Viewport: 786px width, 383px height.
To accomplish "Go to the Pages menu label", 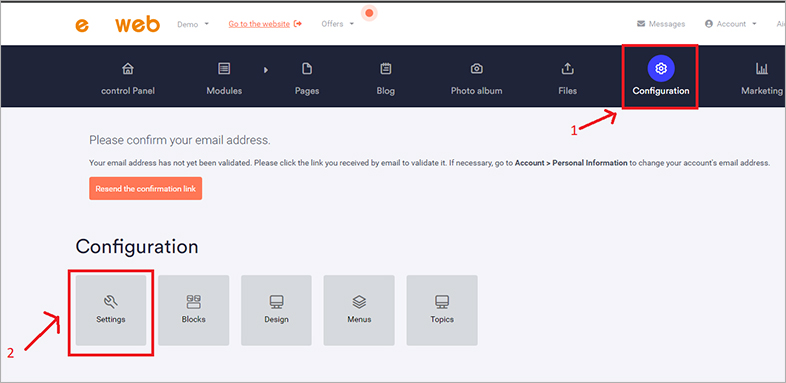I will point(307,91).
